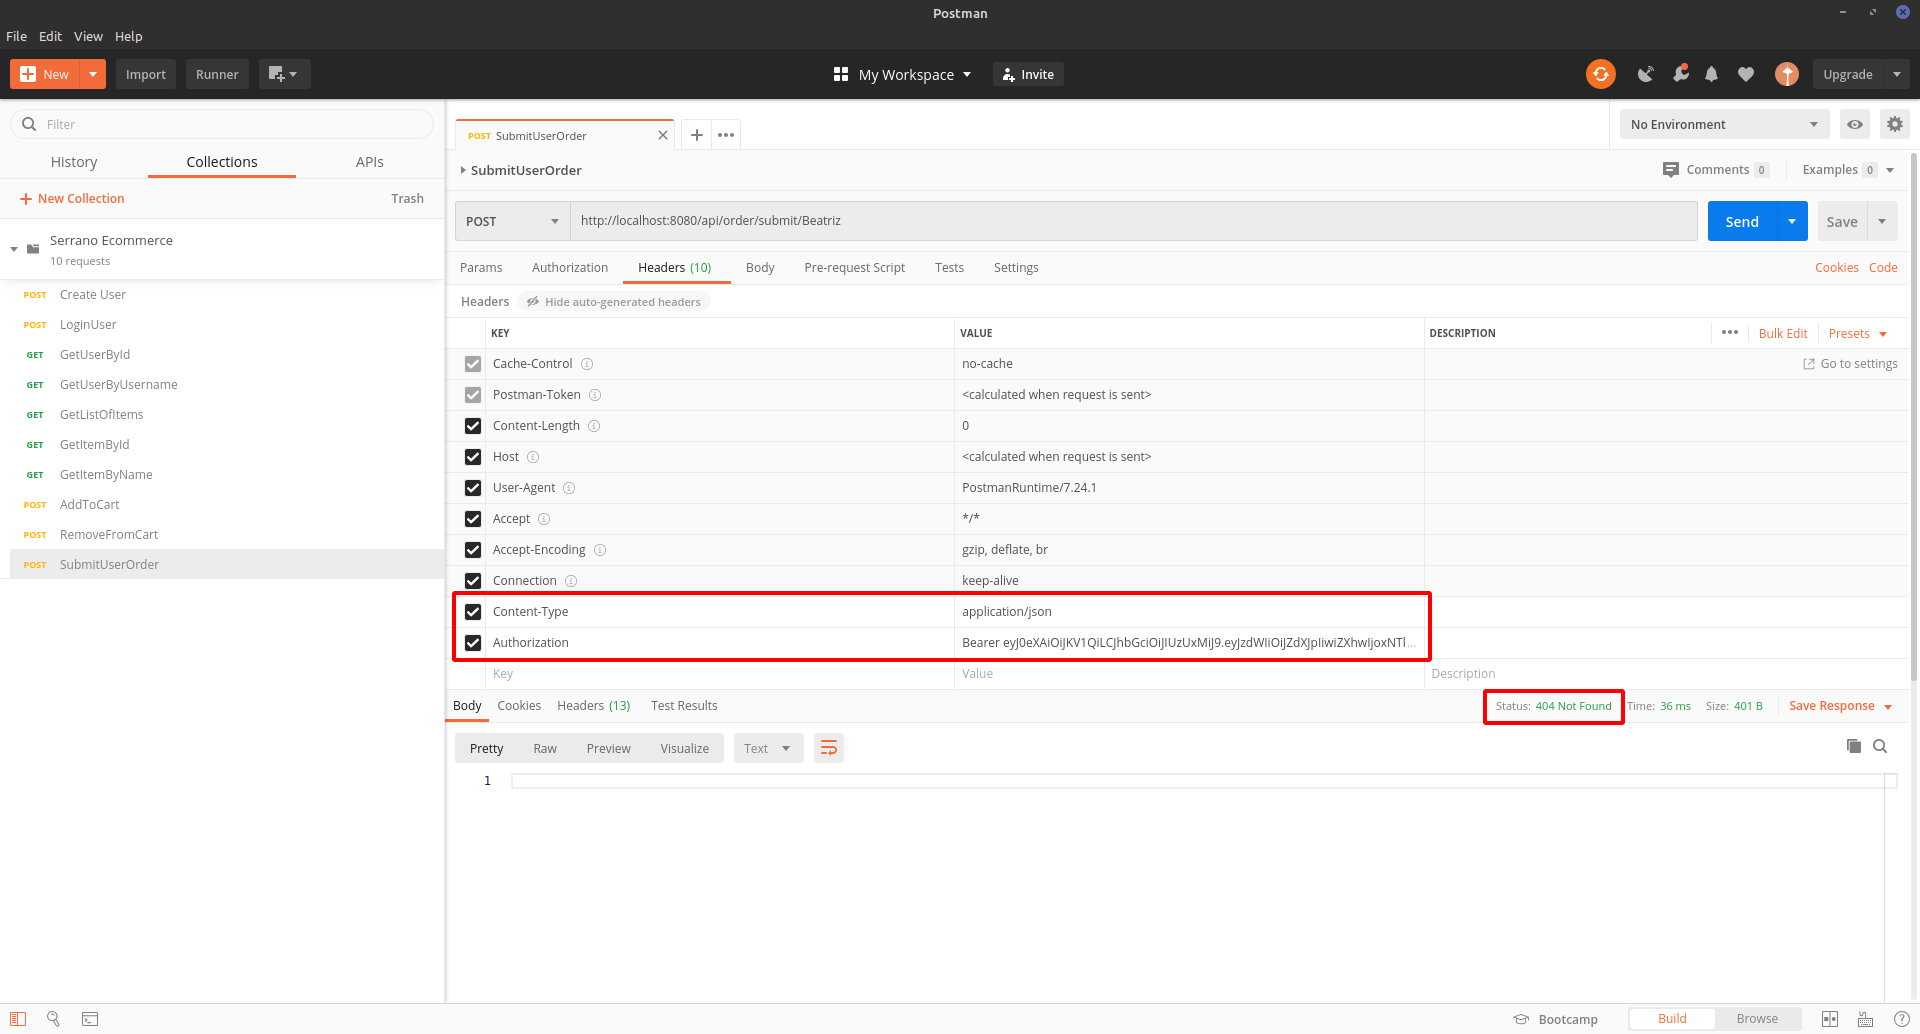Open the user avatar menu
The width and height of the screenshot is (1920, 1034).
click(1787, 74)
